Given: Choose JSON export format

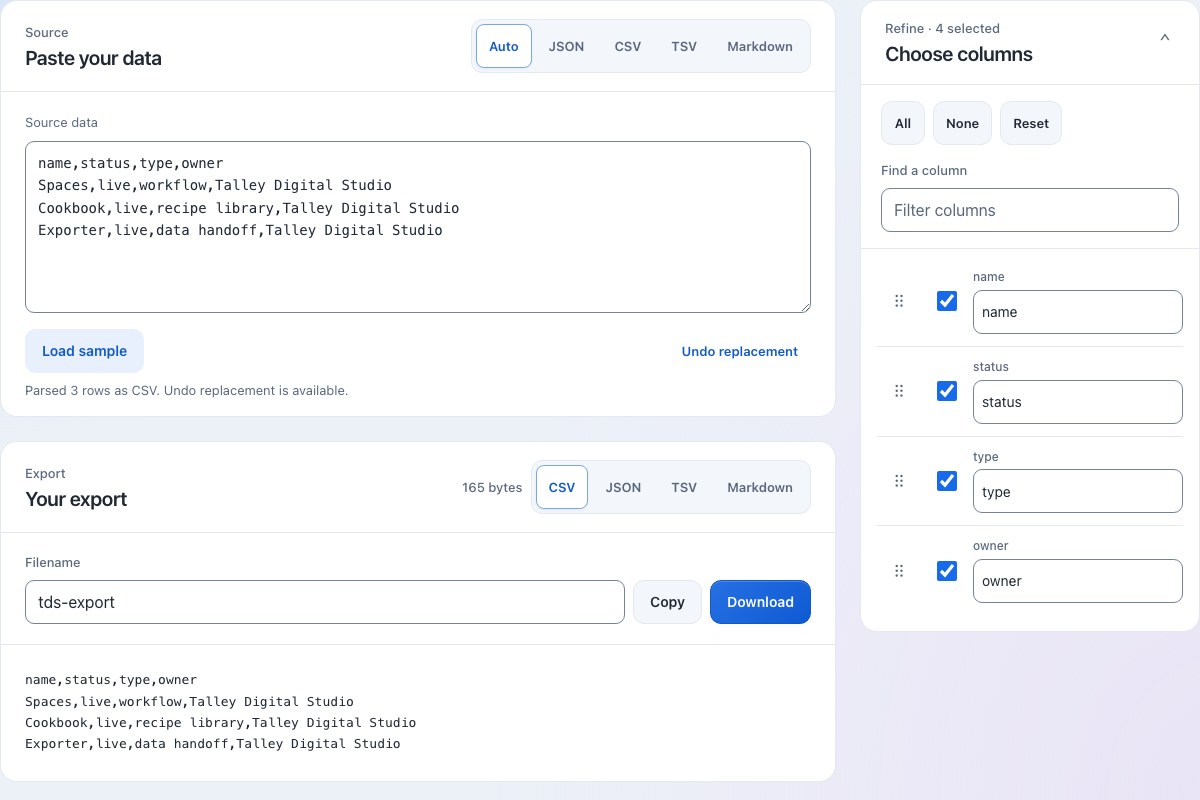Looking at the screenshot, I should click(x=623, y=487).
